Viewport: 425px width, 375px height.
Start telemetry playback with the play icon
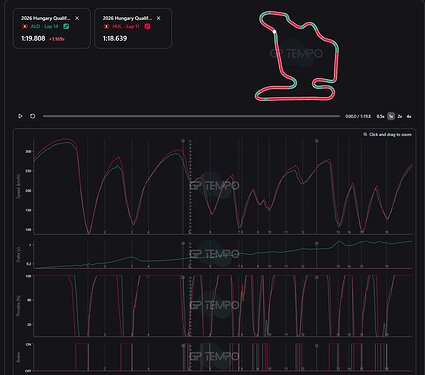point(20,116)
